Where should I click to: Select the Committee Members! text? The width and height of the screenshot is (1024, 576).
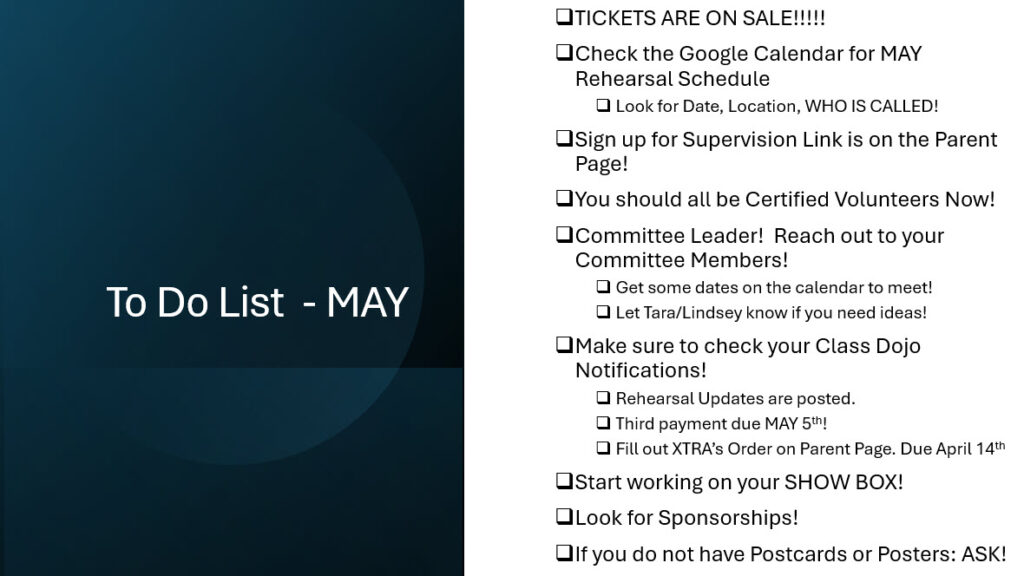(x=681, y=260)
